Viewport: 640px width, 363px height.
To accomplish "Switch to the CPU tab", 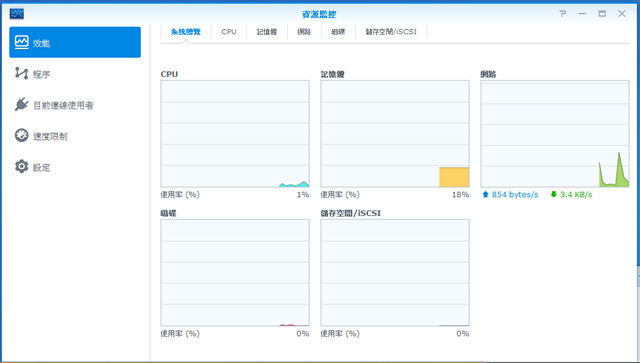I will [x=229, y=31].
